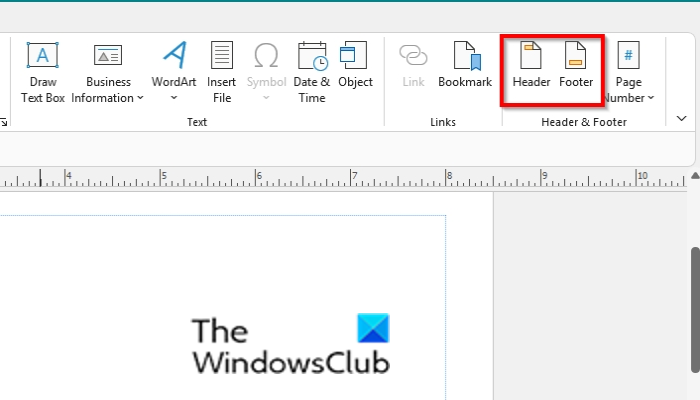
Task: Select the Draw Text Box tool
Action: click(43, 73)
